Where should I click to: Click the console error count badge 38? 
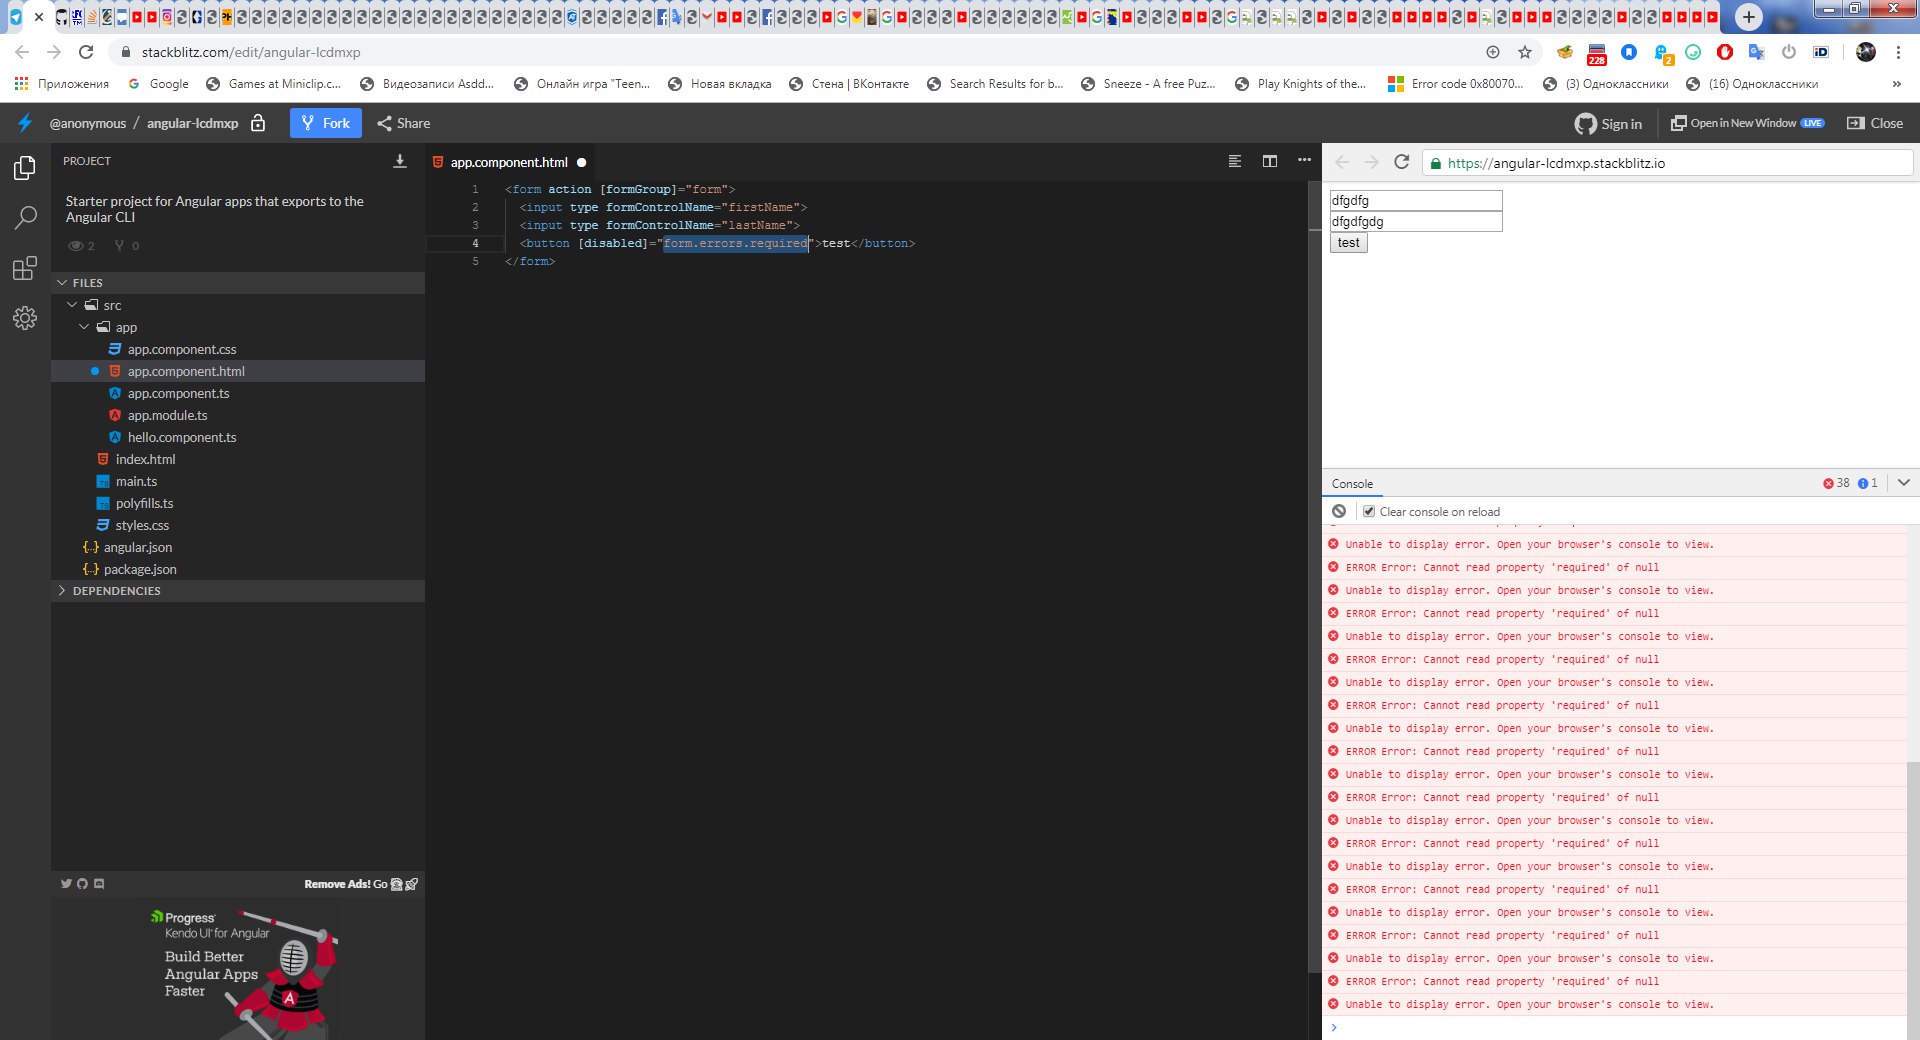click(1836, 483)
